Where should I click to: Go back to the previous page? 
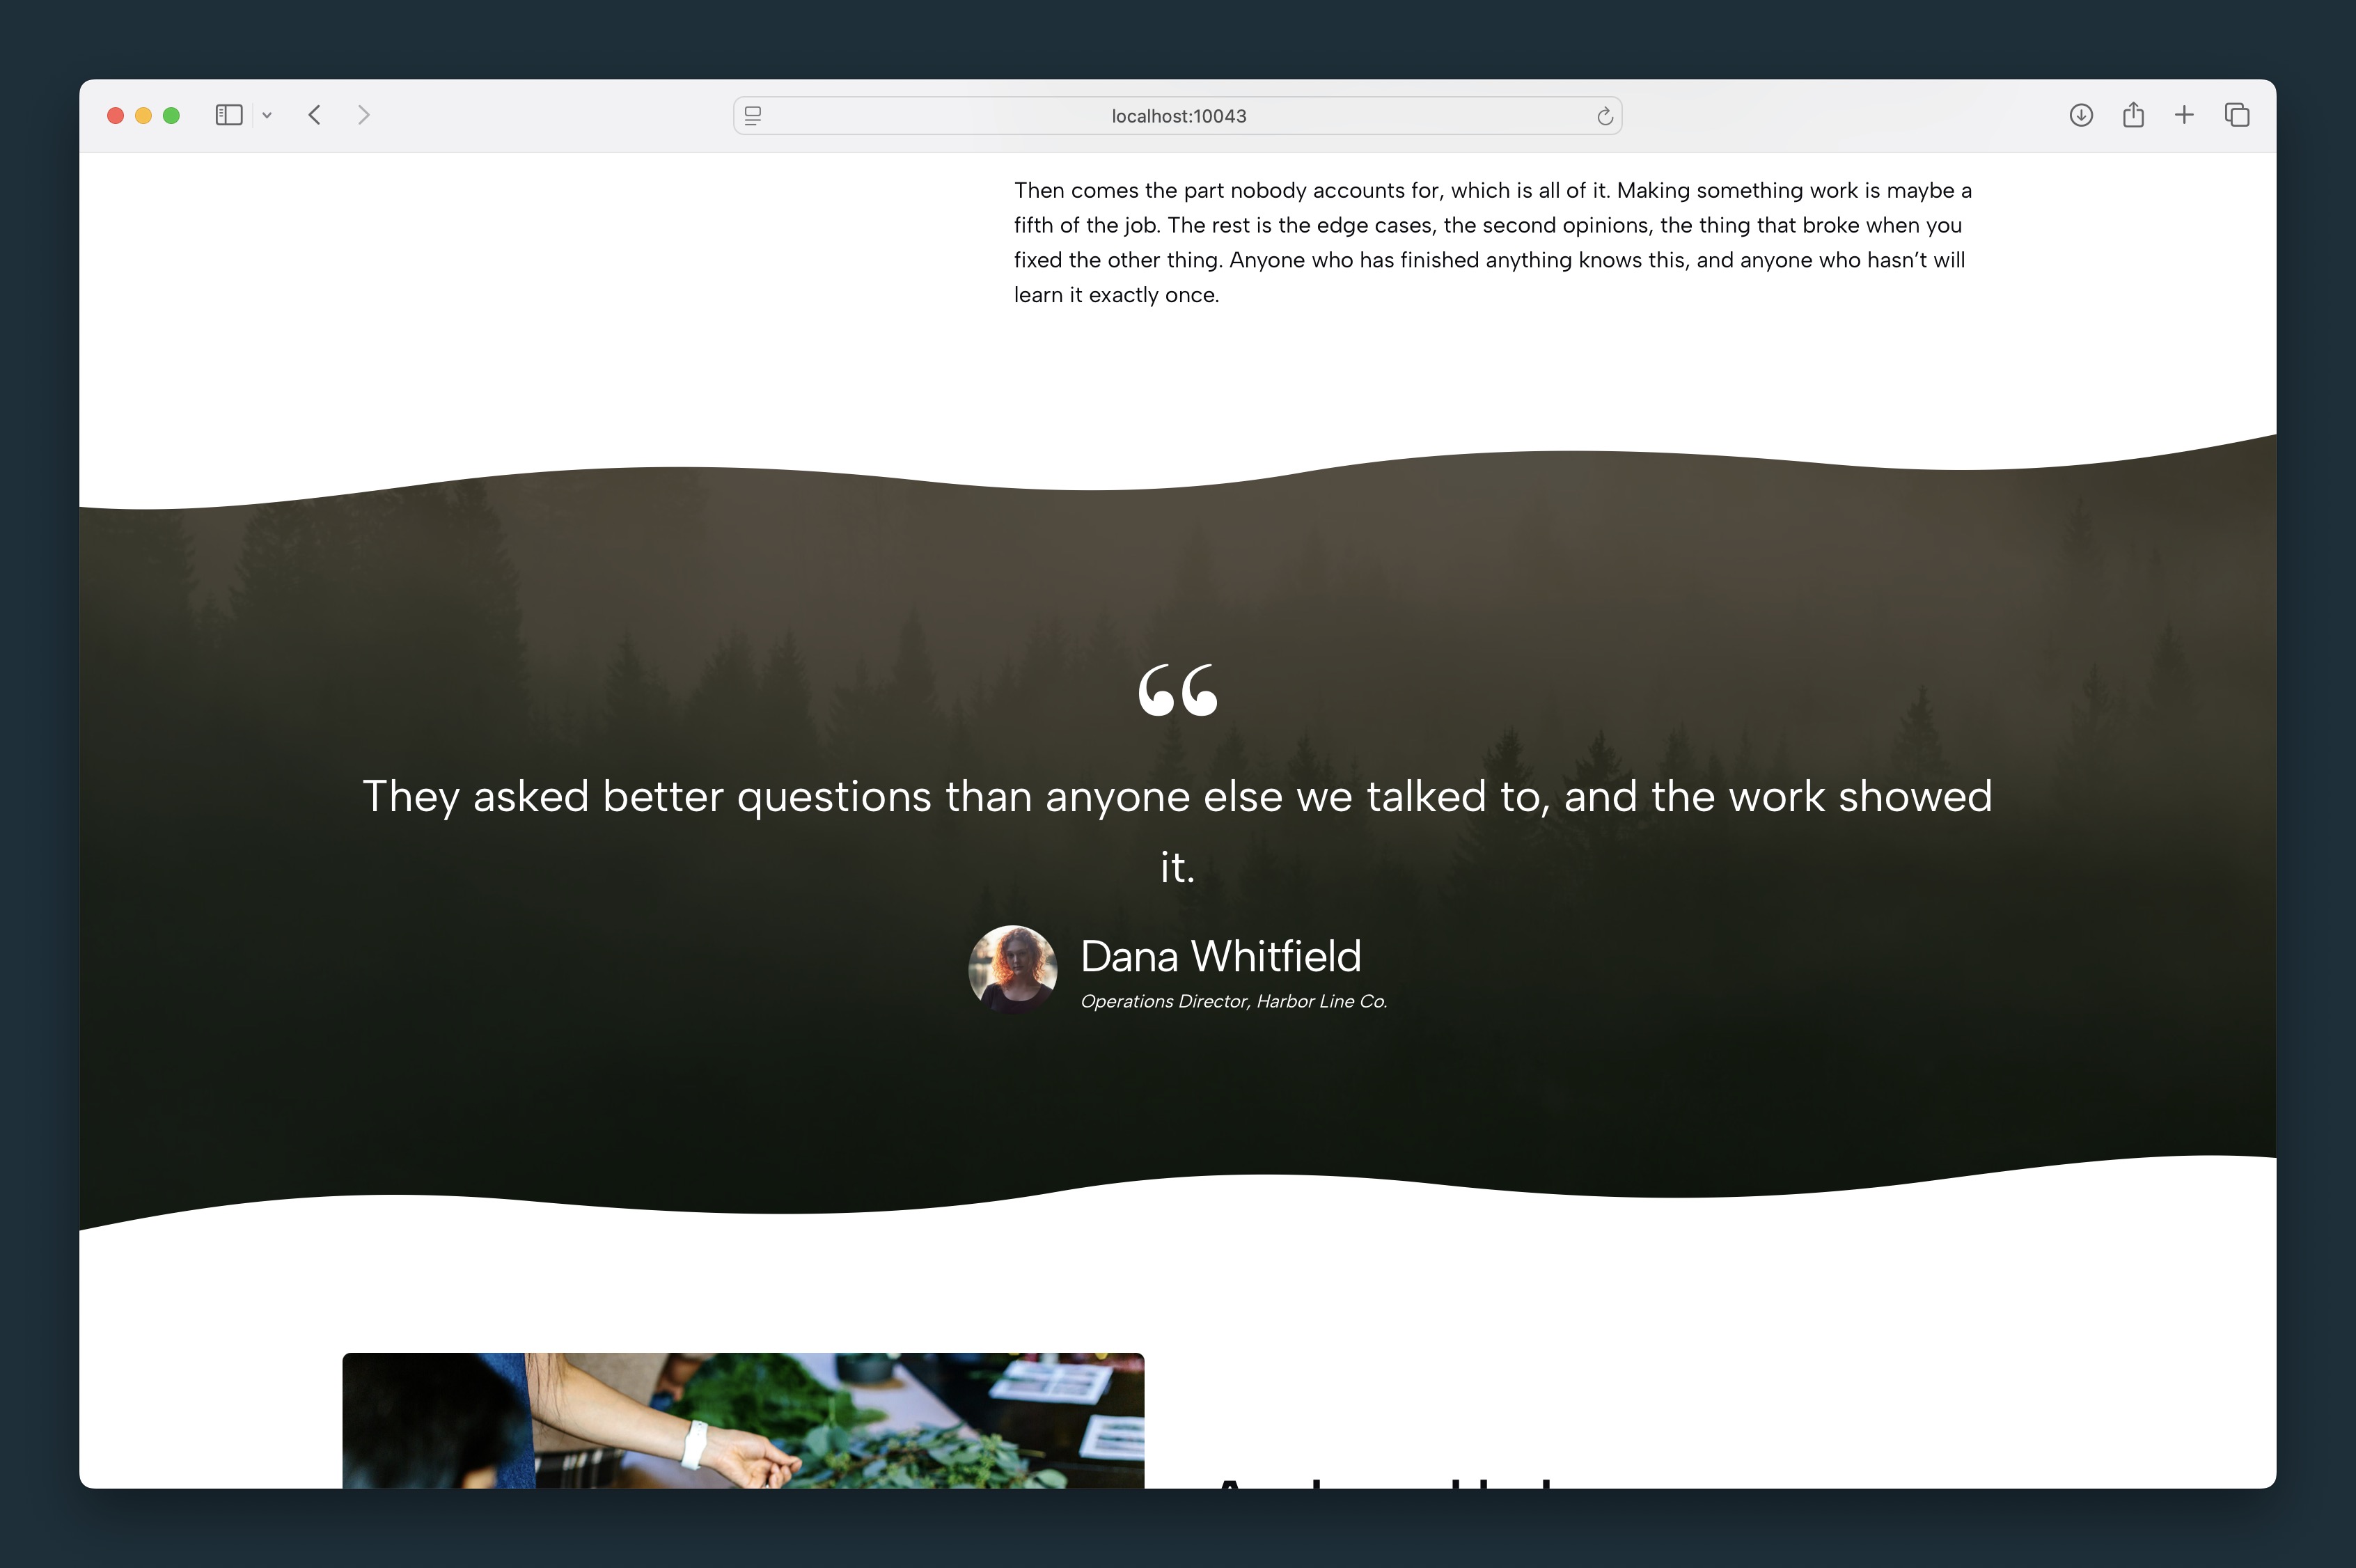click(315, 115)
